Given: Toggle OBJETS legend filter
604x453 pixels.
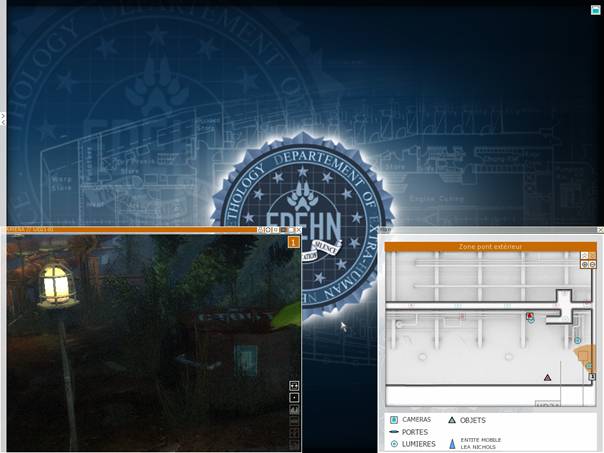Looking at the screenshot, I should pyautogui.click(x=467, y=420).
